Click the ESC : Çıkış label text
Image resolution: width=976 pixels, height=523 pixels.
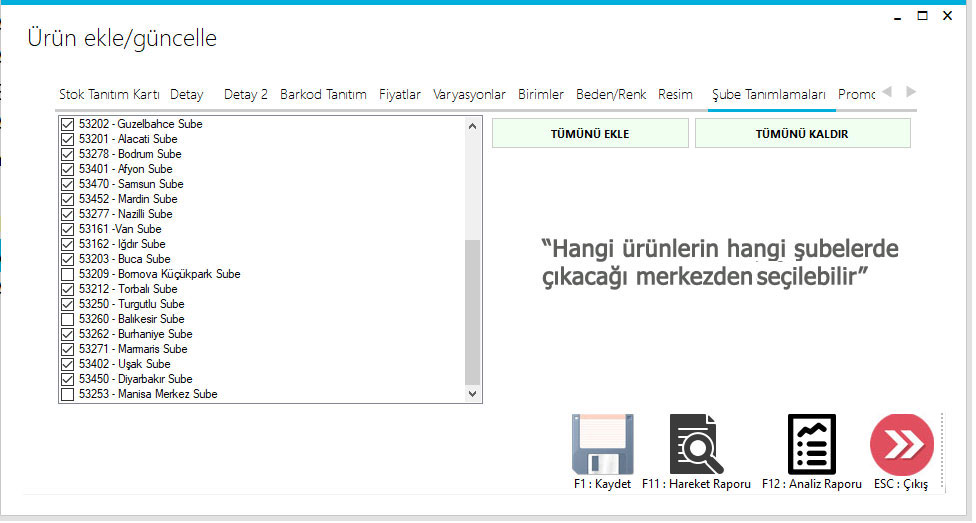901,484
